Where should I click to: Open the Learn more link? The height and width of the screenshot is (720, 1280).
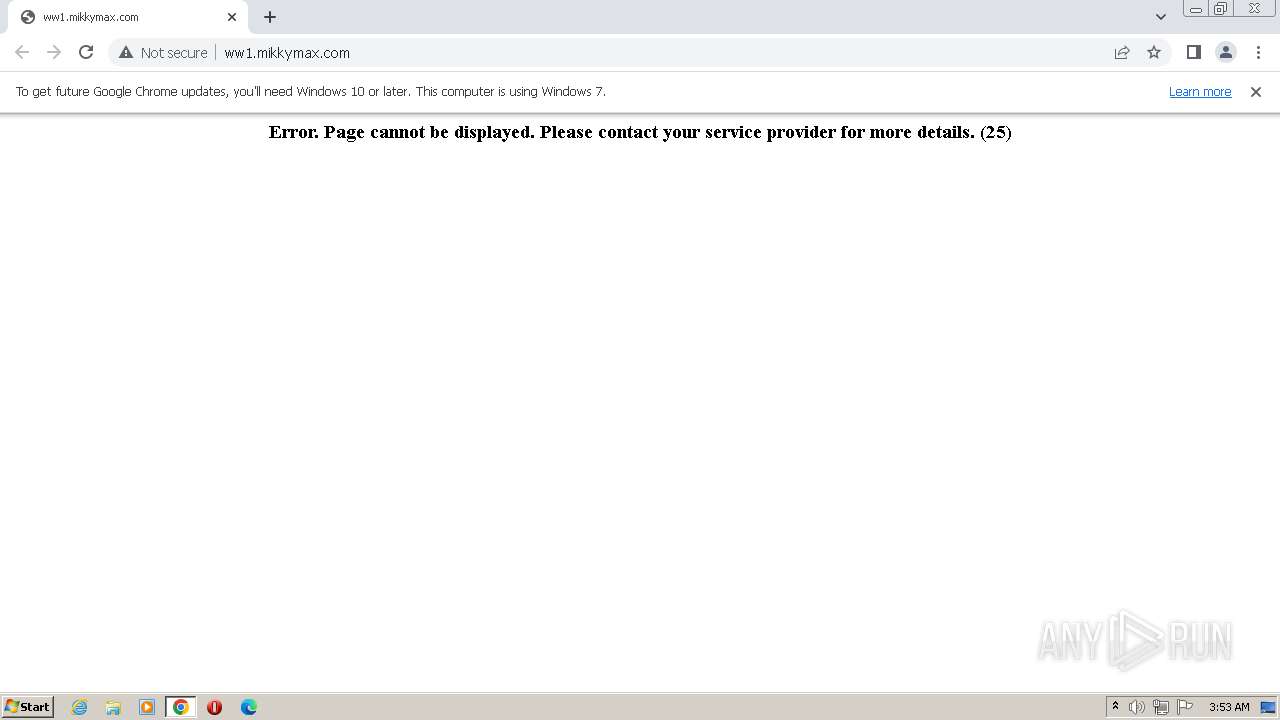coord(1200,91)
